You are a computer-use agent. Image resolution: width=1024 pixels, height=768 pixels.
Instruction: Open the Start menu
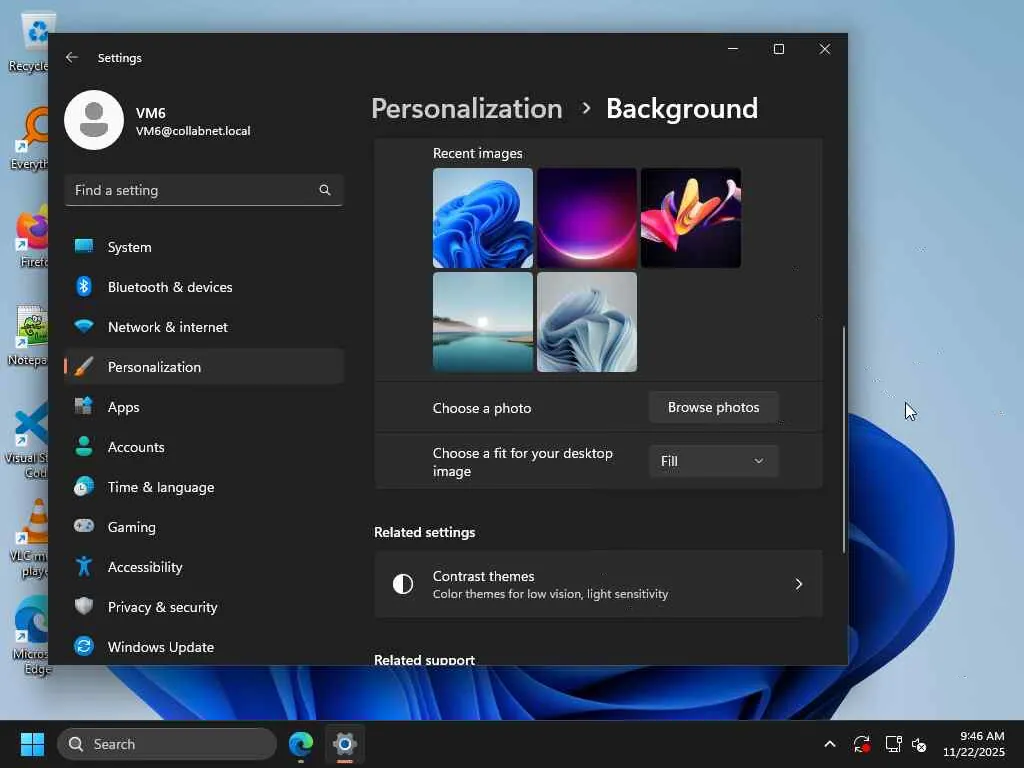33,744
